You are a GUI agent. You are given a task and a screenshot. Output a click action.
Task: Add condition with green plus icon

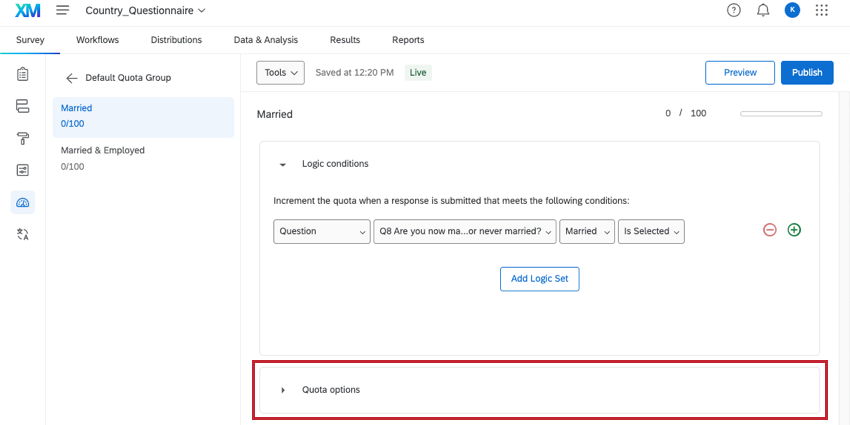click(x=794, y=230)
